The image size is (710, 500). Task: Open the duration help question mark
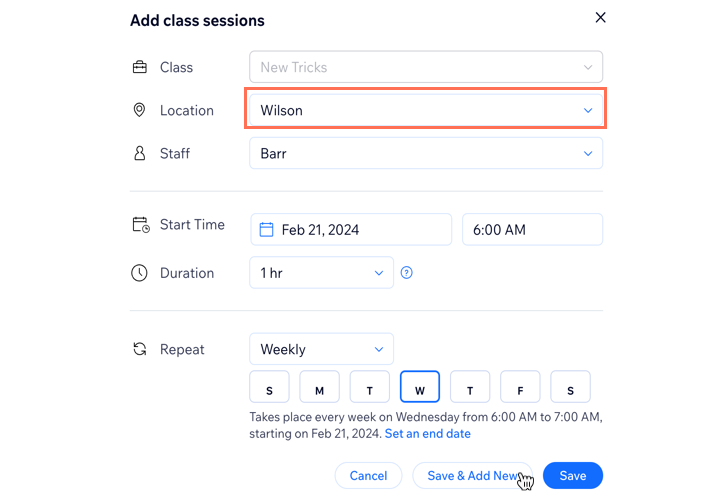(407, 273)
